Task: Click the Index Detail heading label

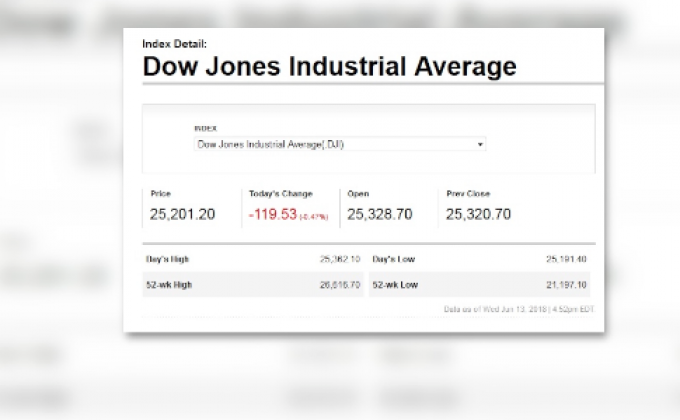Action: point(175,43)
